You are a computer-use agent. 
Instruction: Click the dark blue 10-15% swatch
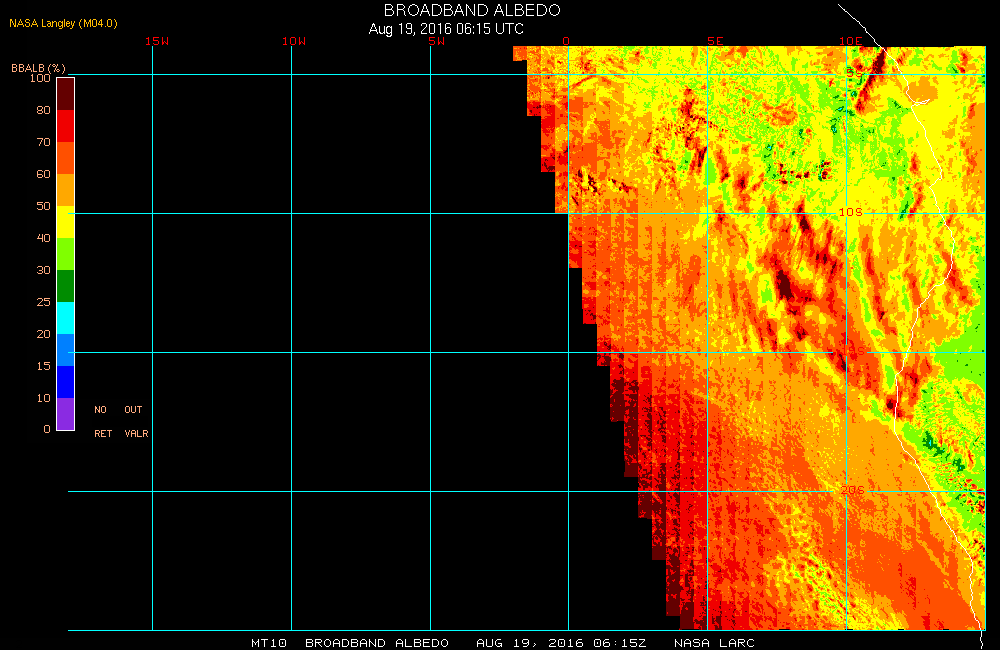coord(65,382)
